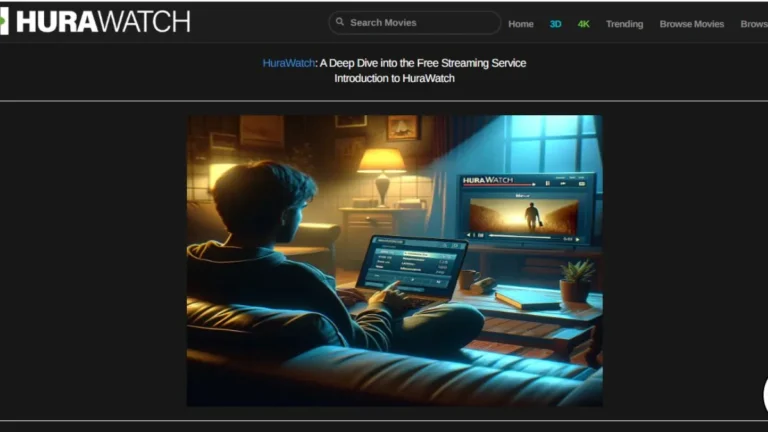Open Browse Movies page
Viewport: 768px width, 432px height.
click(692, 24)
